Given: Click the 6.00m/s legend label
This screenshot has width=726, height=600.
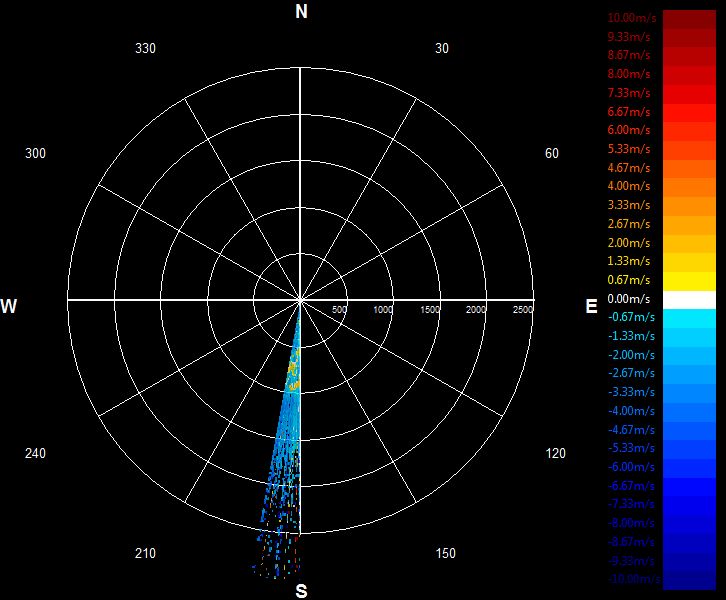Looking at the screenshot, I should coord(629,130).
